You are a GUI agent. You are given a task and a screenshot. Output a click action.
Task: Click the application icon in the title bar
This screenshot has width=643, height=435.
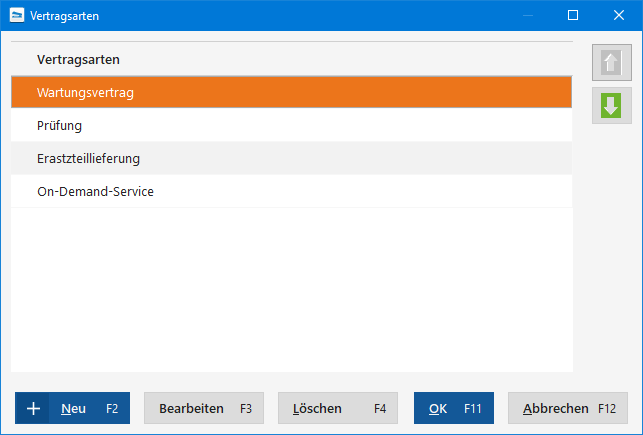tap(16, 16)
